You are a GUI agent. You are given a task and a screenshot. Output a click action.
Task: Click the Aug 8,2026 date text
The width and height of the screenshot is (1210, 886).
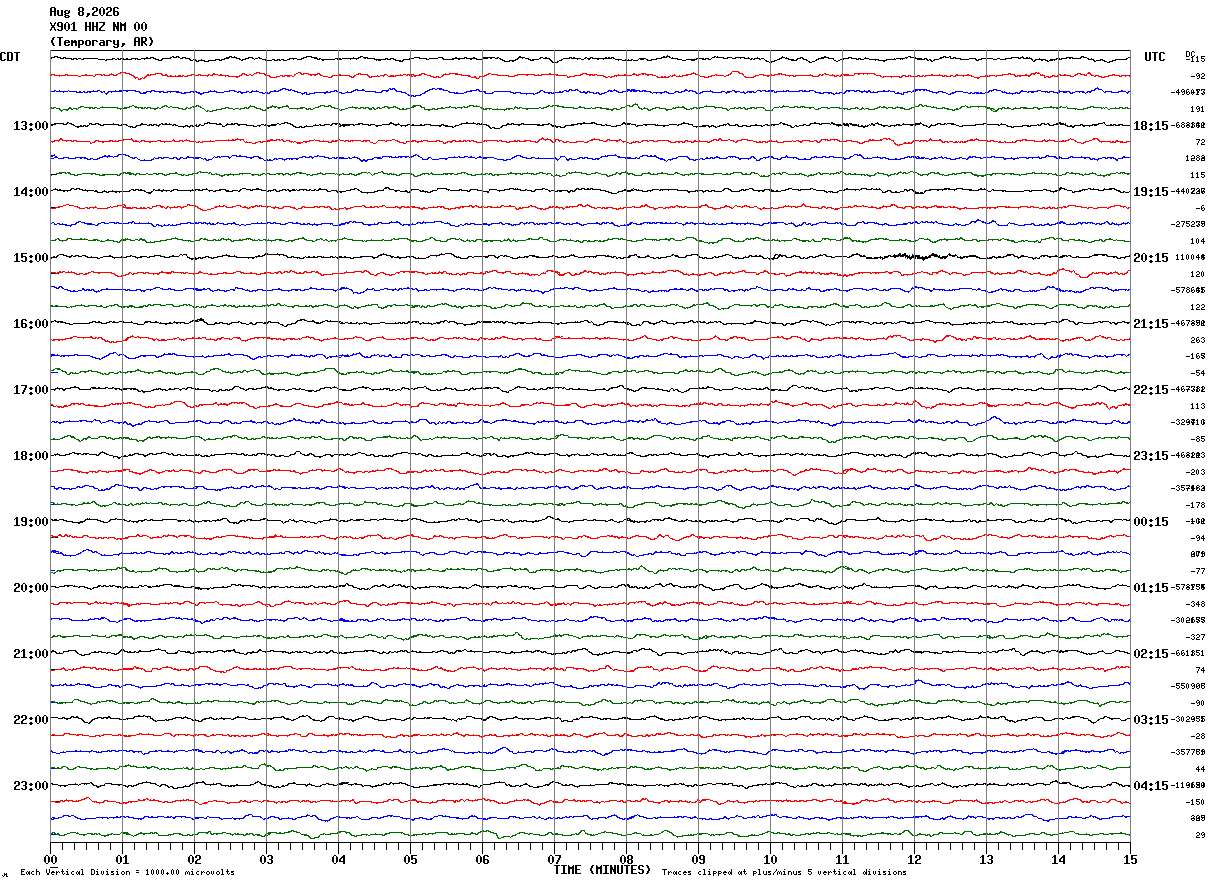pyautogui.click(x=84, y=12)
